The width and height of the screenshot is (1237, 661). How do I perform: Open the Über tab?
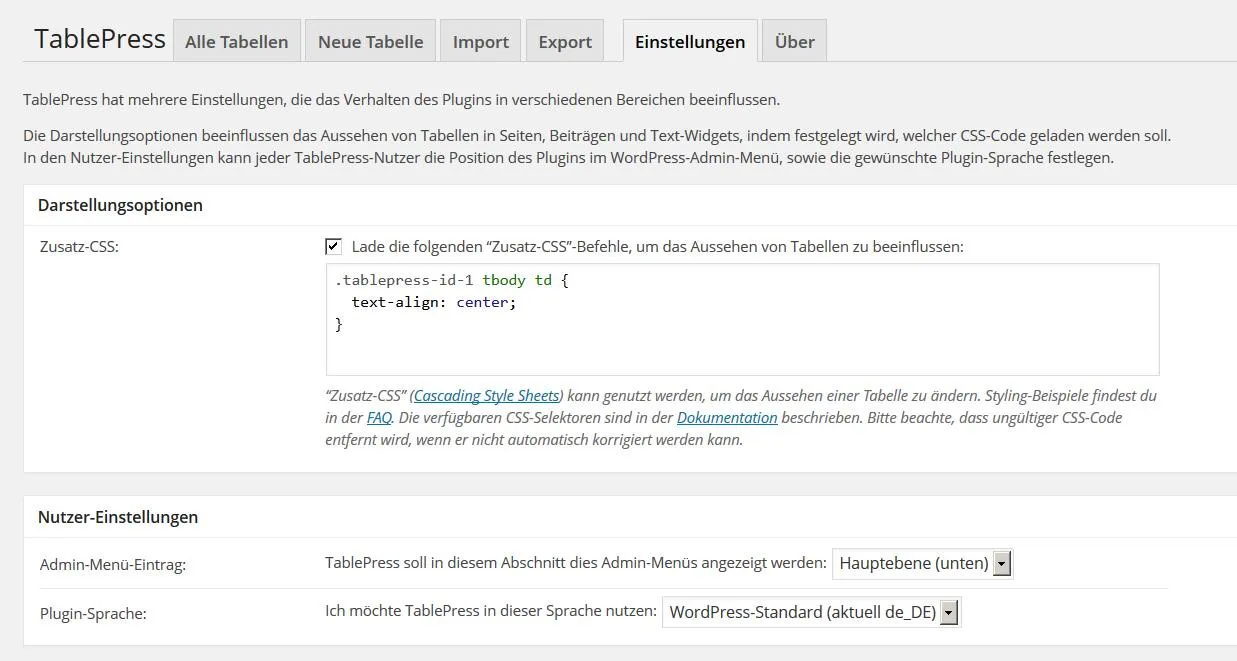tap(794, 41)
